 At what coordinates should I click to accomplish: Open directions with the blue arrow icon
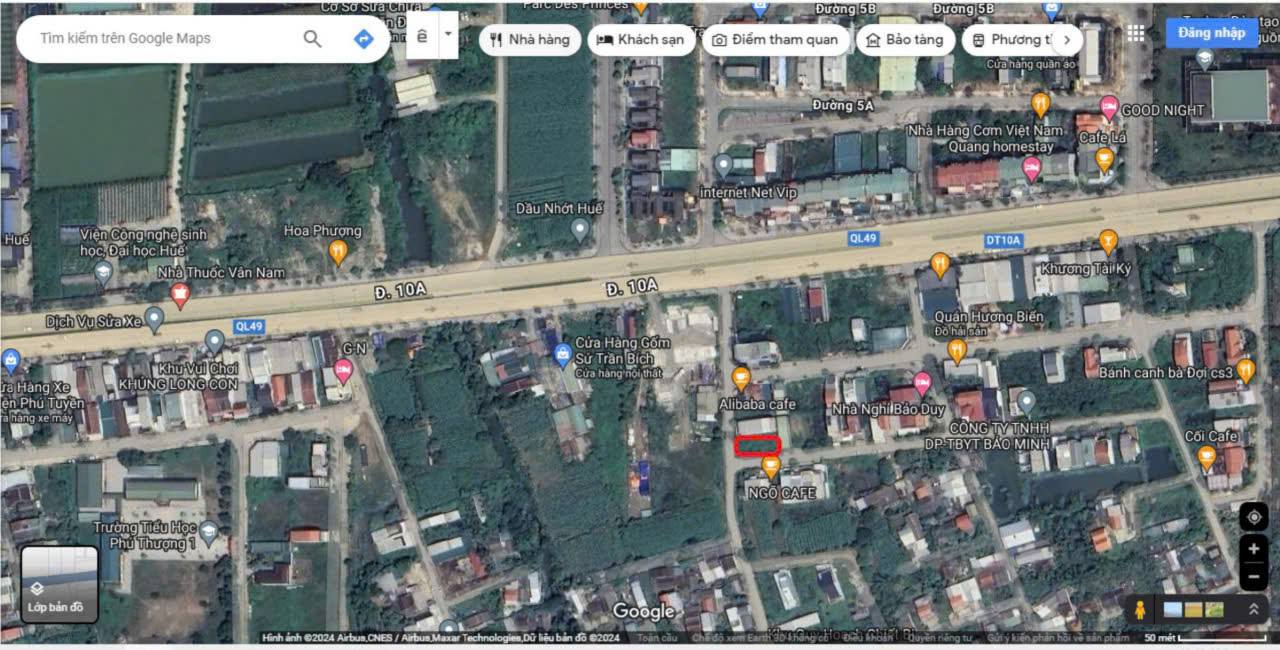364,39
